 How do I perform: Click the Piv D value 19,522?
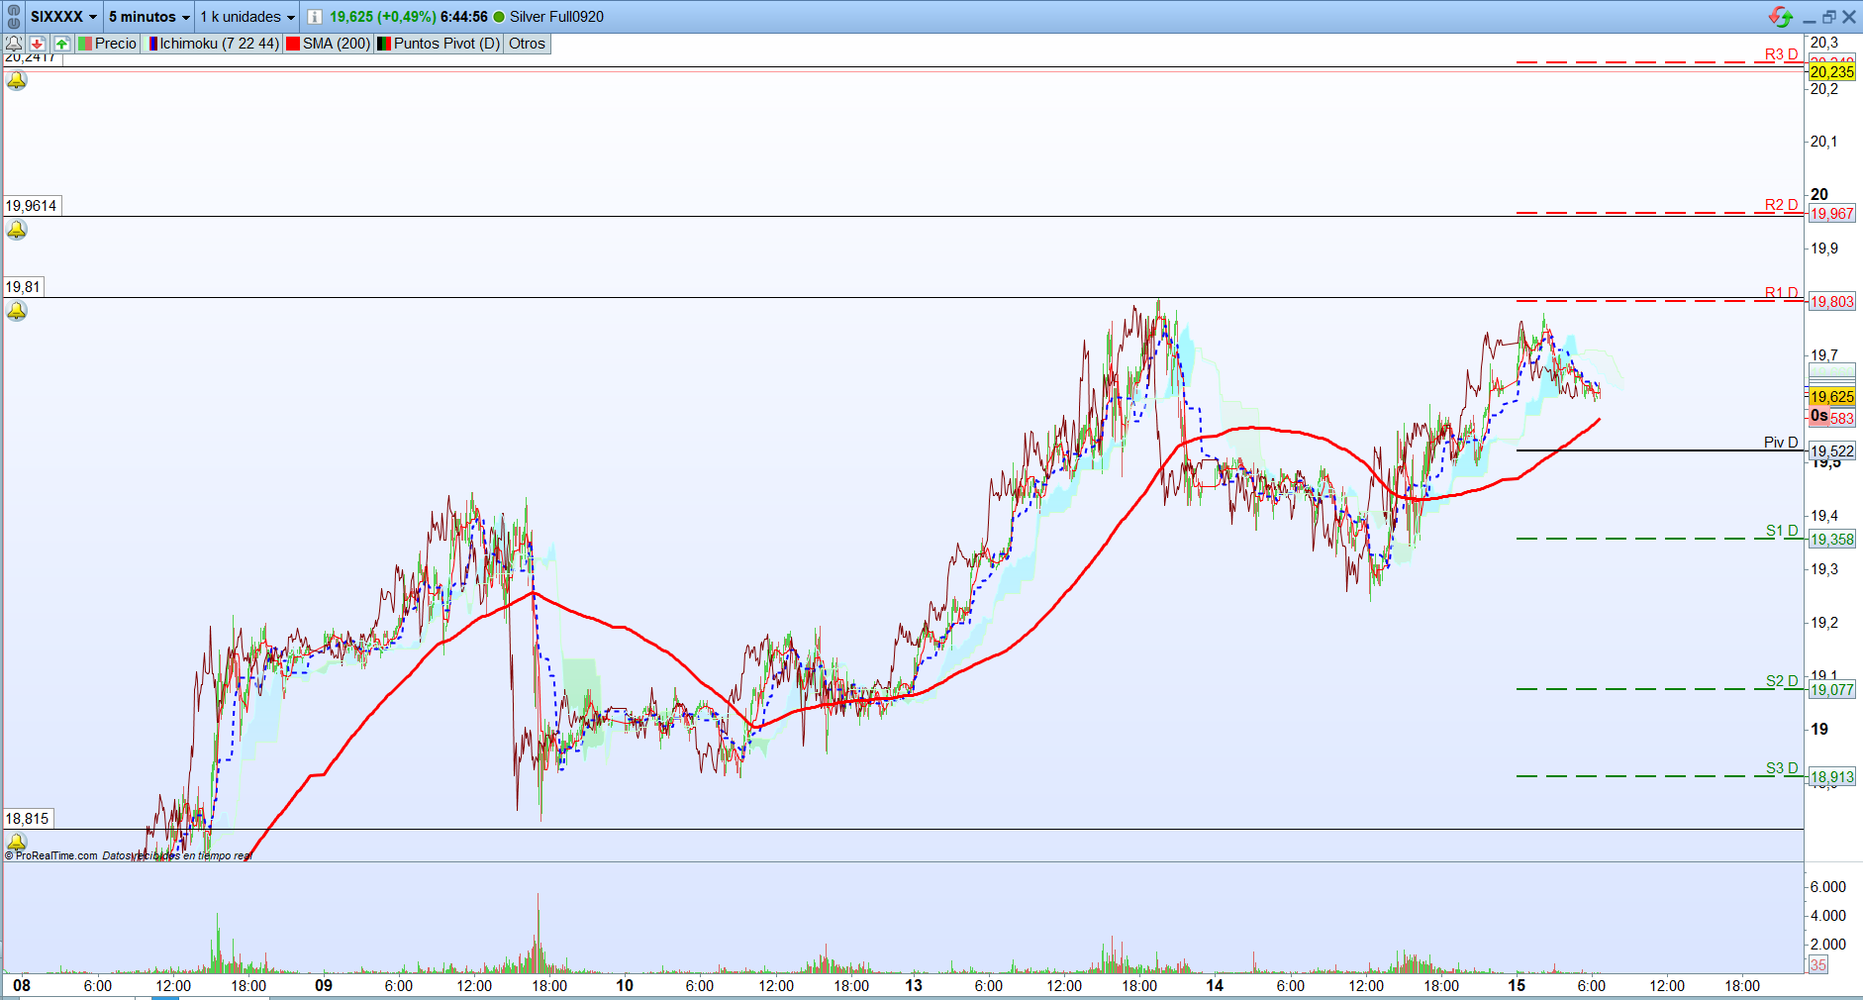[1832, 451]
